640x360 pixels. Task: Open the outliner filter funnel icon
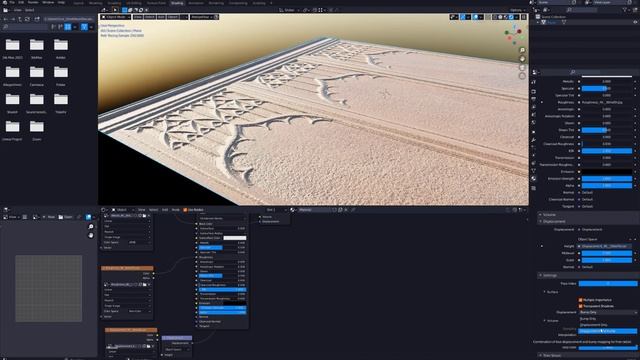[x=625, y=10]
